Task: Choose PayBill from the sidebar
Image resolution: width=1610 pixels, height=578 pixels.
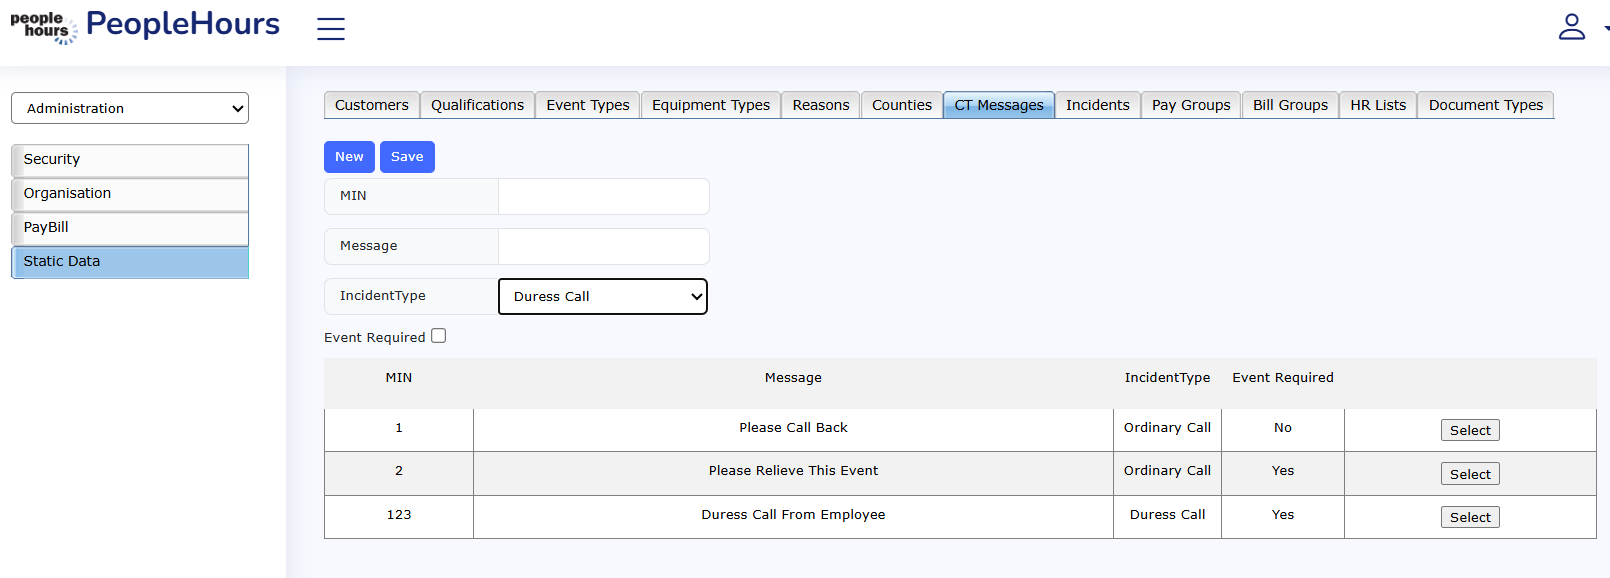Action: click(130, 228)
